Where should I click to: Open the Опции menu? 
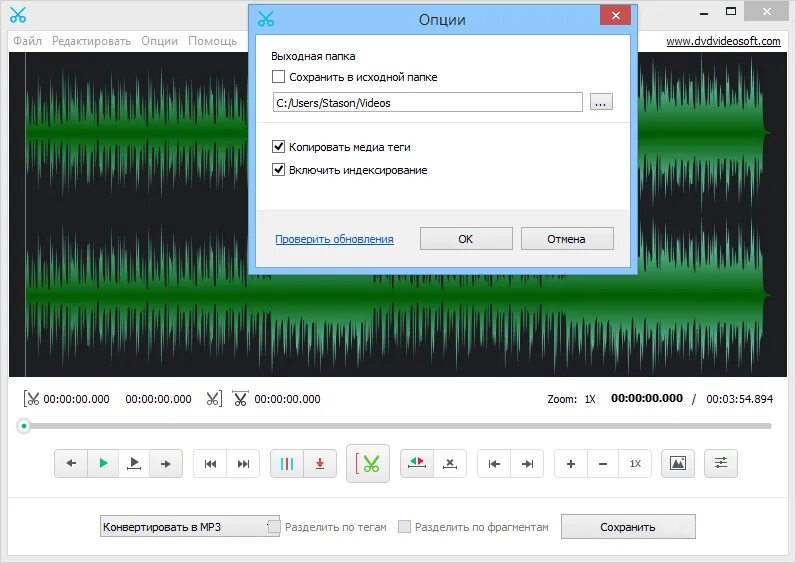(x=159, y=41)
